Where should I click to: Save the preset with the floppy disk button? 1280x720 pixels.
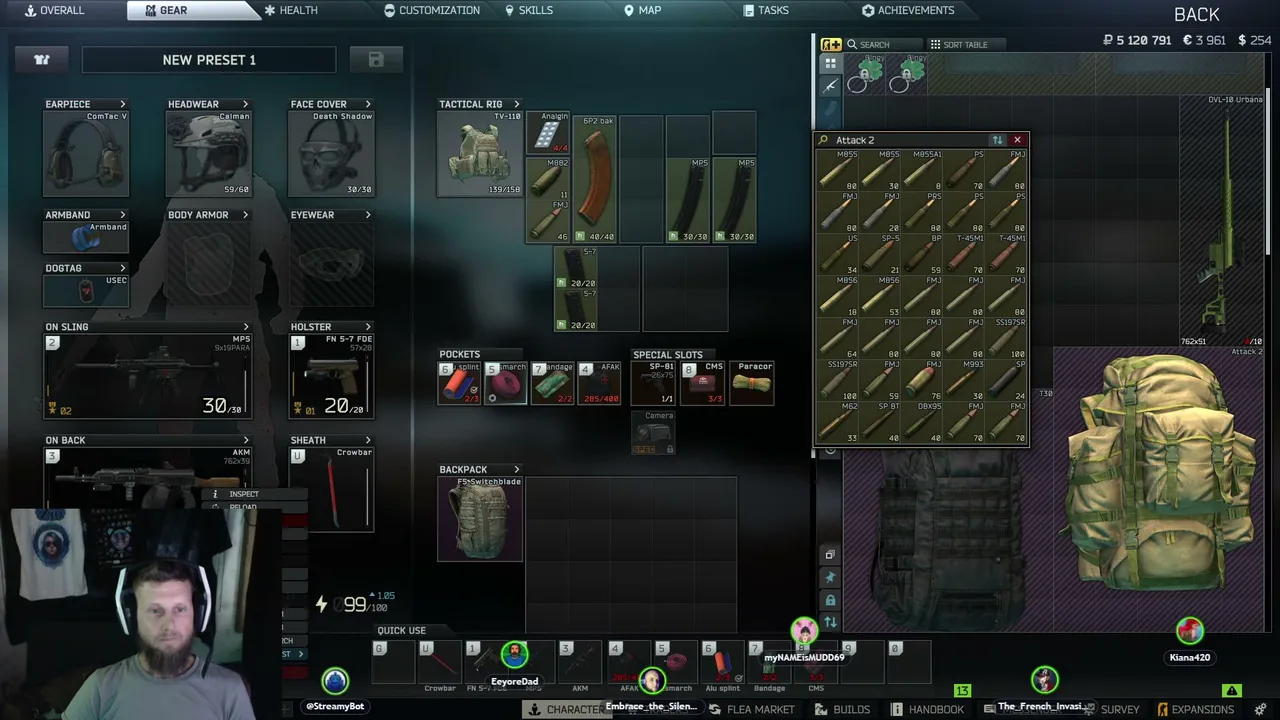[376, 60]
